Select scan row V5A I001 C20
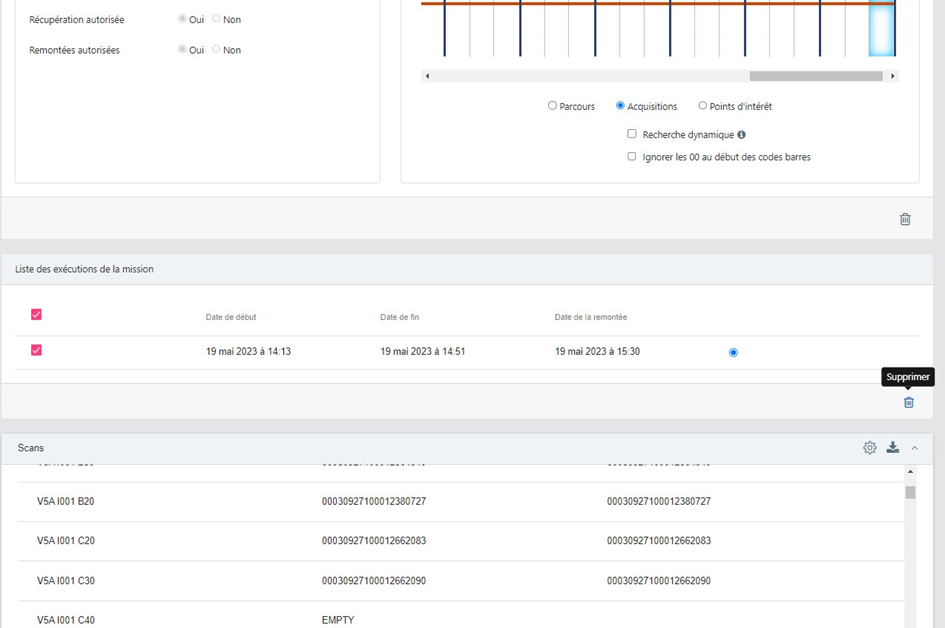Viewport: 945px width, 628px height. pyautogui.click(x=460, y=541)
